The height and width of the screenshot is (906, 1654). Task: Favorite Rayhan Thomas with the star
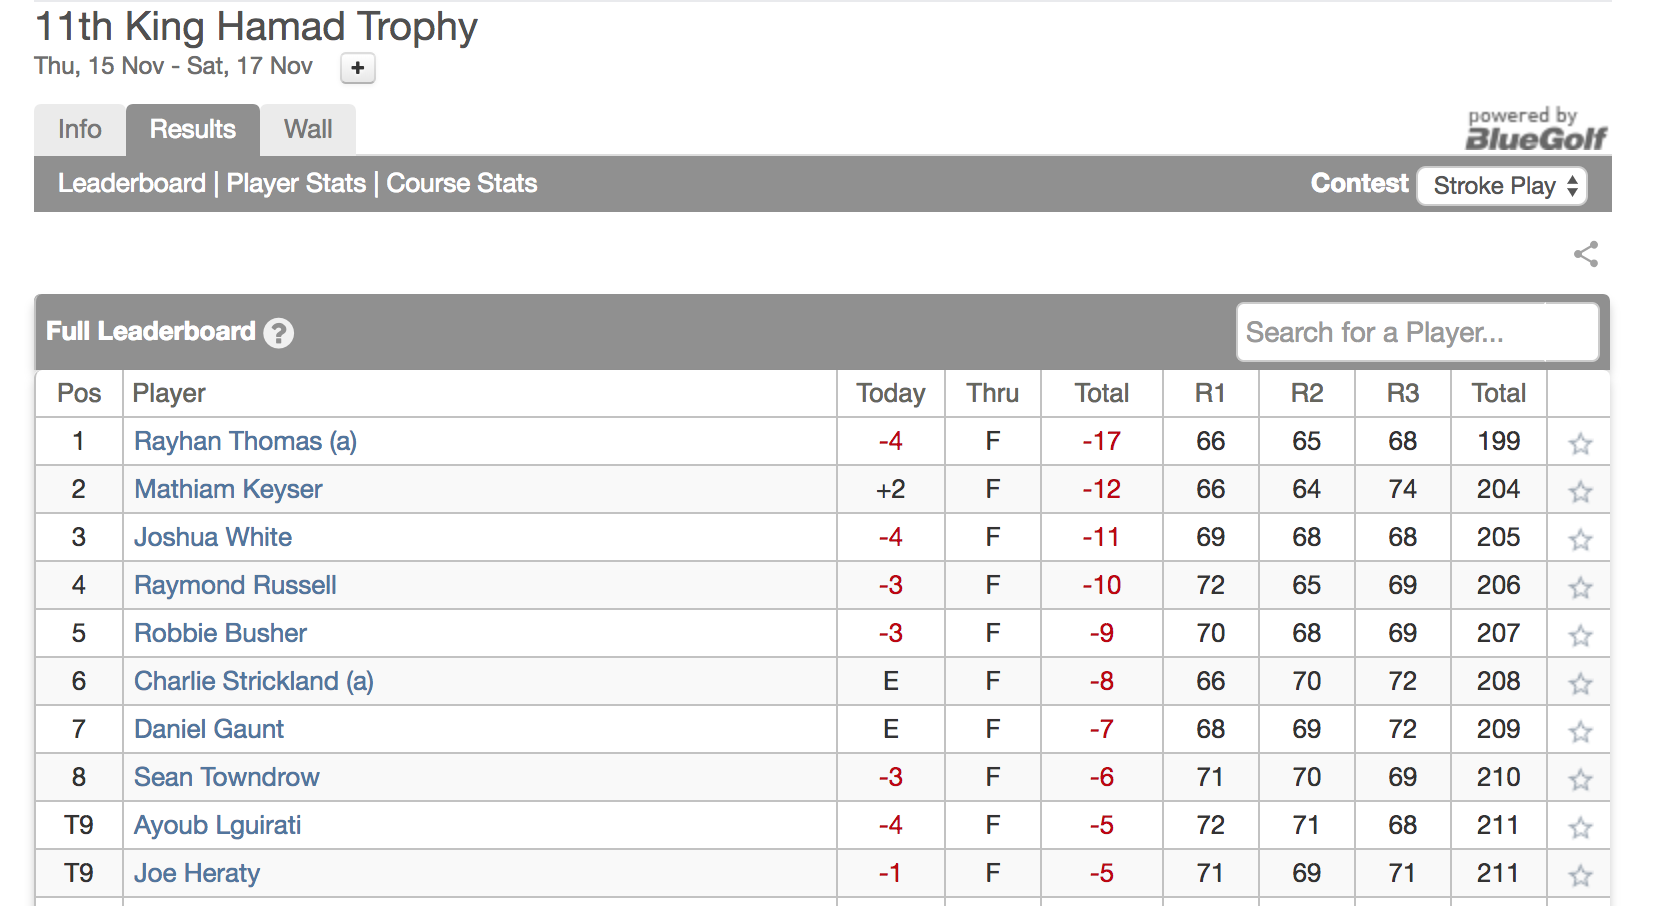click(1580, 443)
